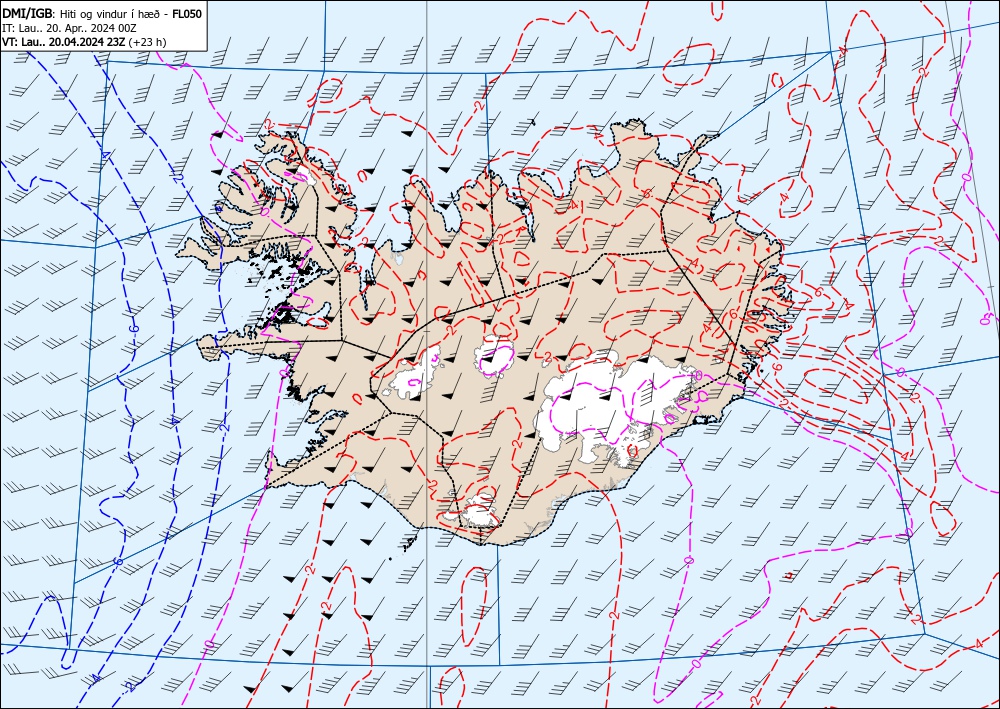Click the "Hiti og vindur í hæð" chart title
The height and width of the screenshot is (709, 1000).
[x=110, y=14]
